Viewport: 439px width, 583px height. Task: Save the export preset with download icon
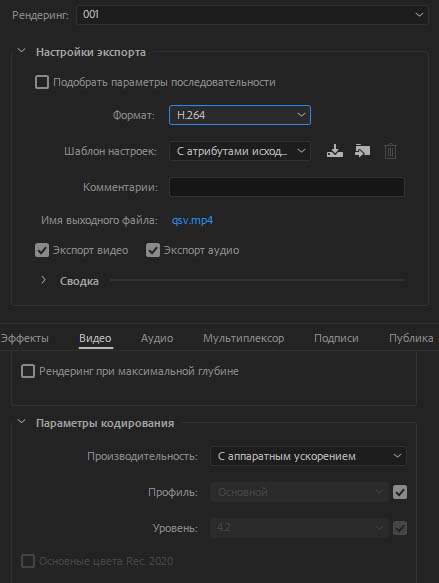click(335, 151)
